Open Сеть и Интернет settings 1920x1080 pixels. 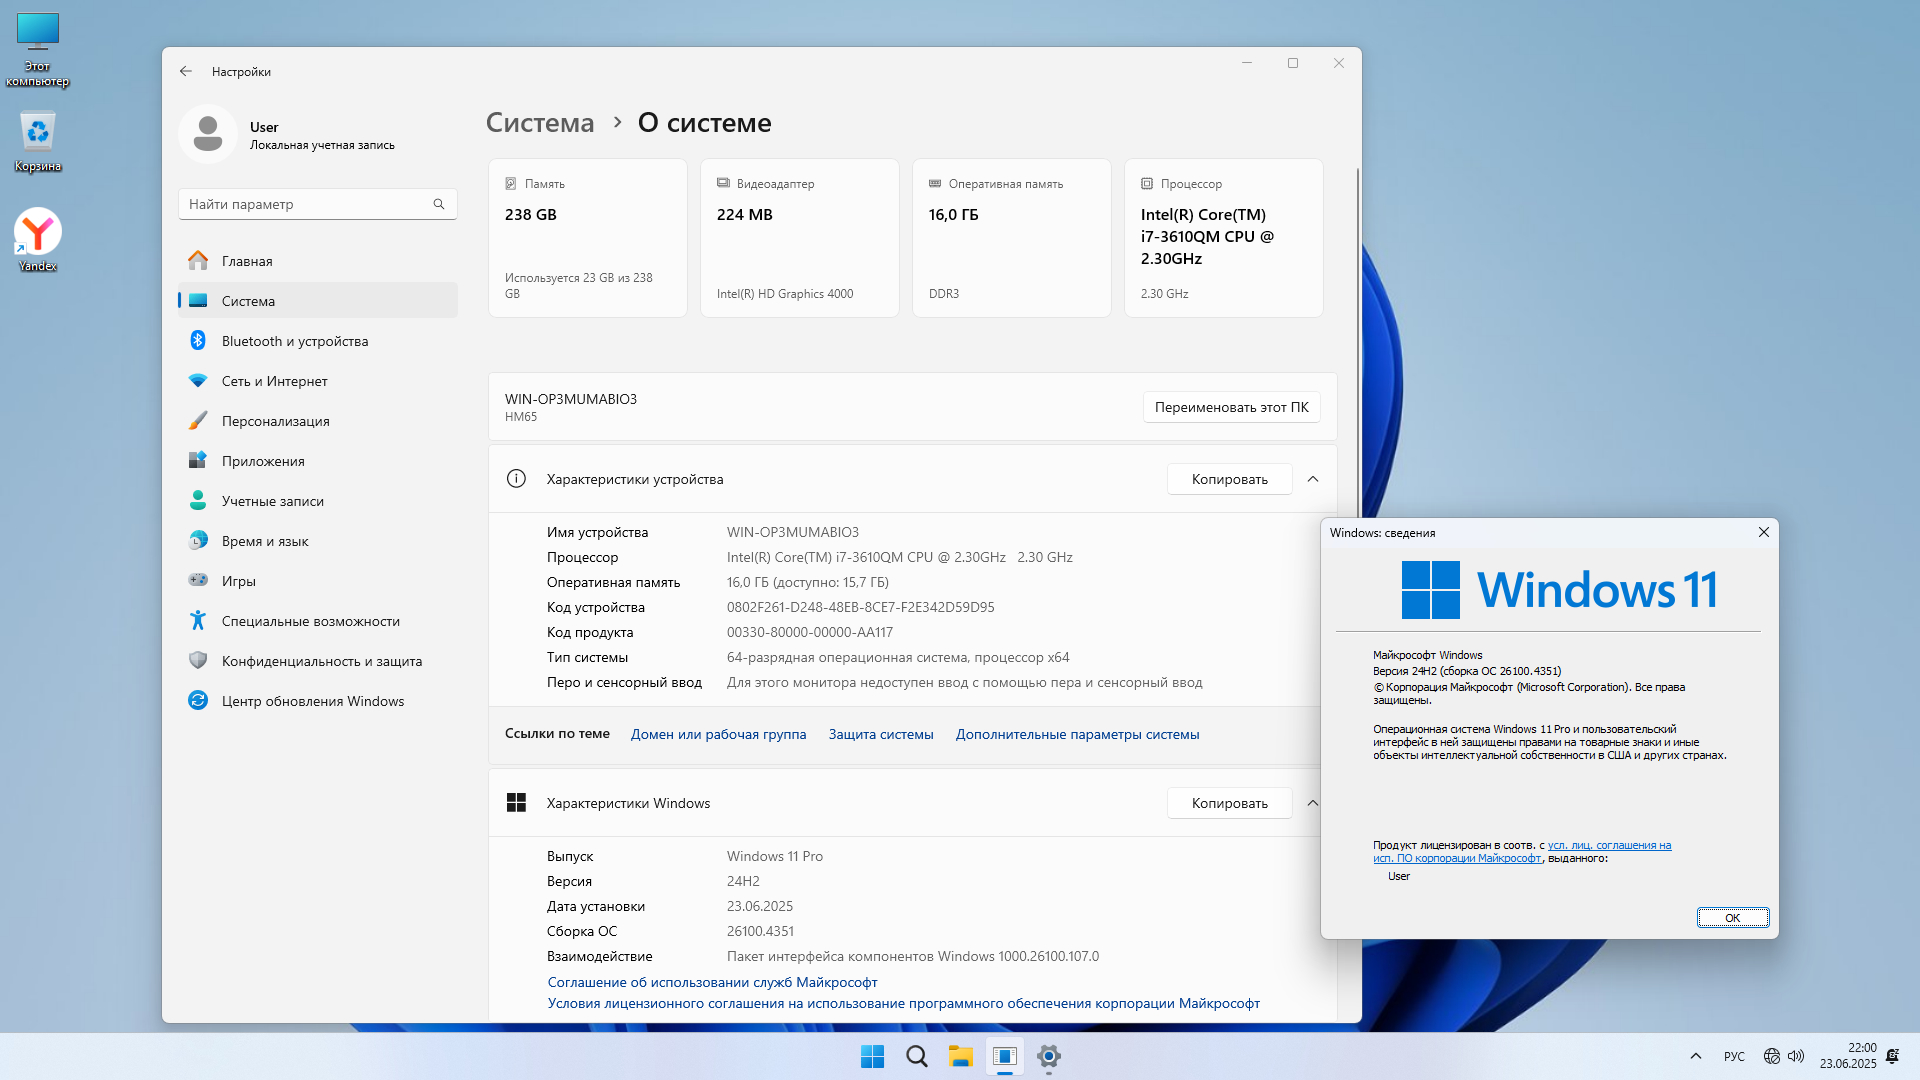(x=274, y=381)
